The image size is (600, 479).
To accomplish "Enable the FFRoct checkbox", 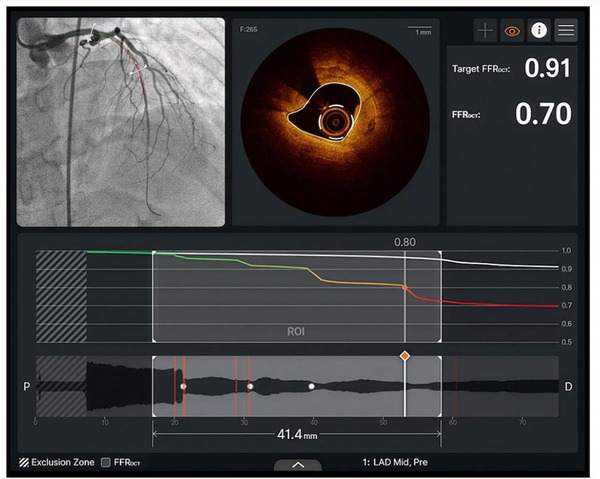I will tap(106, 462).
